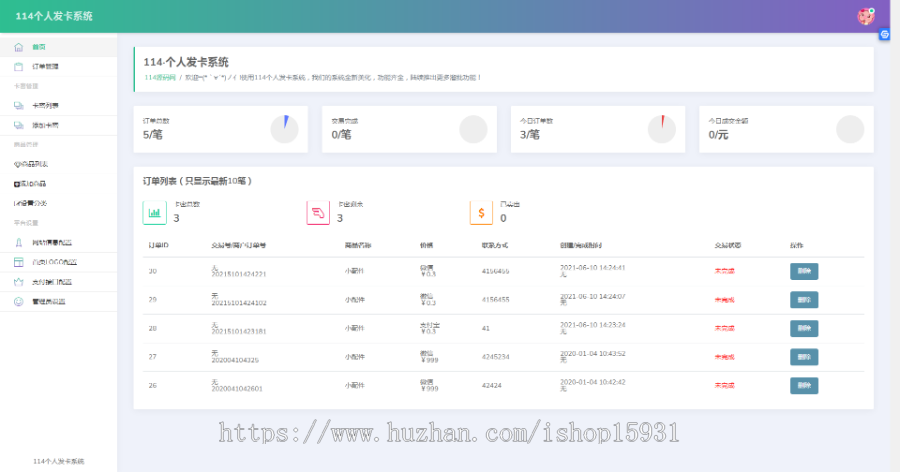Click order number 2020041042601
This screenshot has height=472, width=900.
(x=237, y=389)
